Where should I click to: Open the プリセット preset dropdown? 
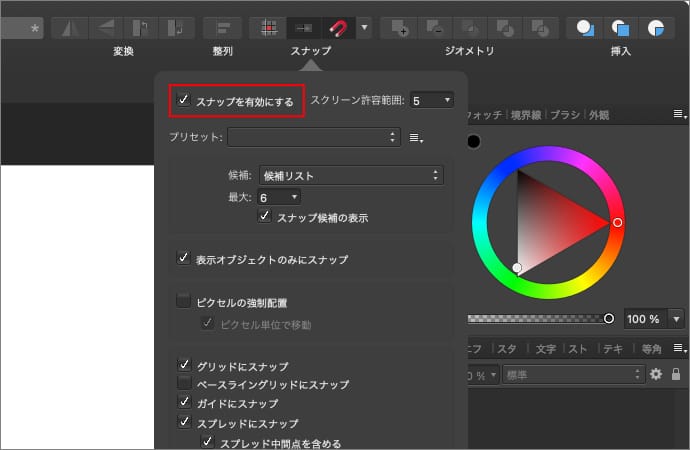[314, 137]
